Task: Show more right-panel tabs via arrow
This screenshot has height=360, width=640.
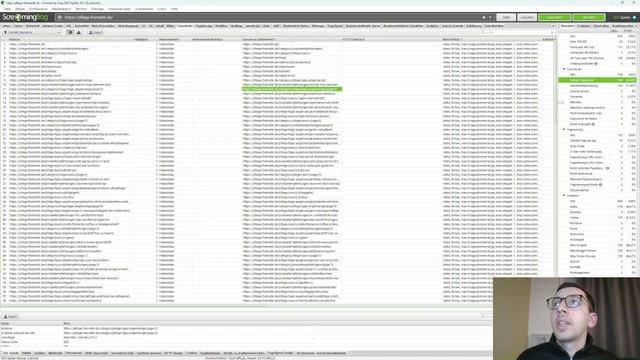Action: 636,26
